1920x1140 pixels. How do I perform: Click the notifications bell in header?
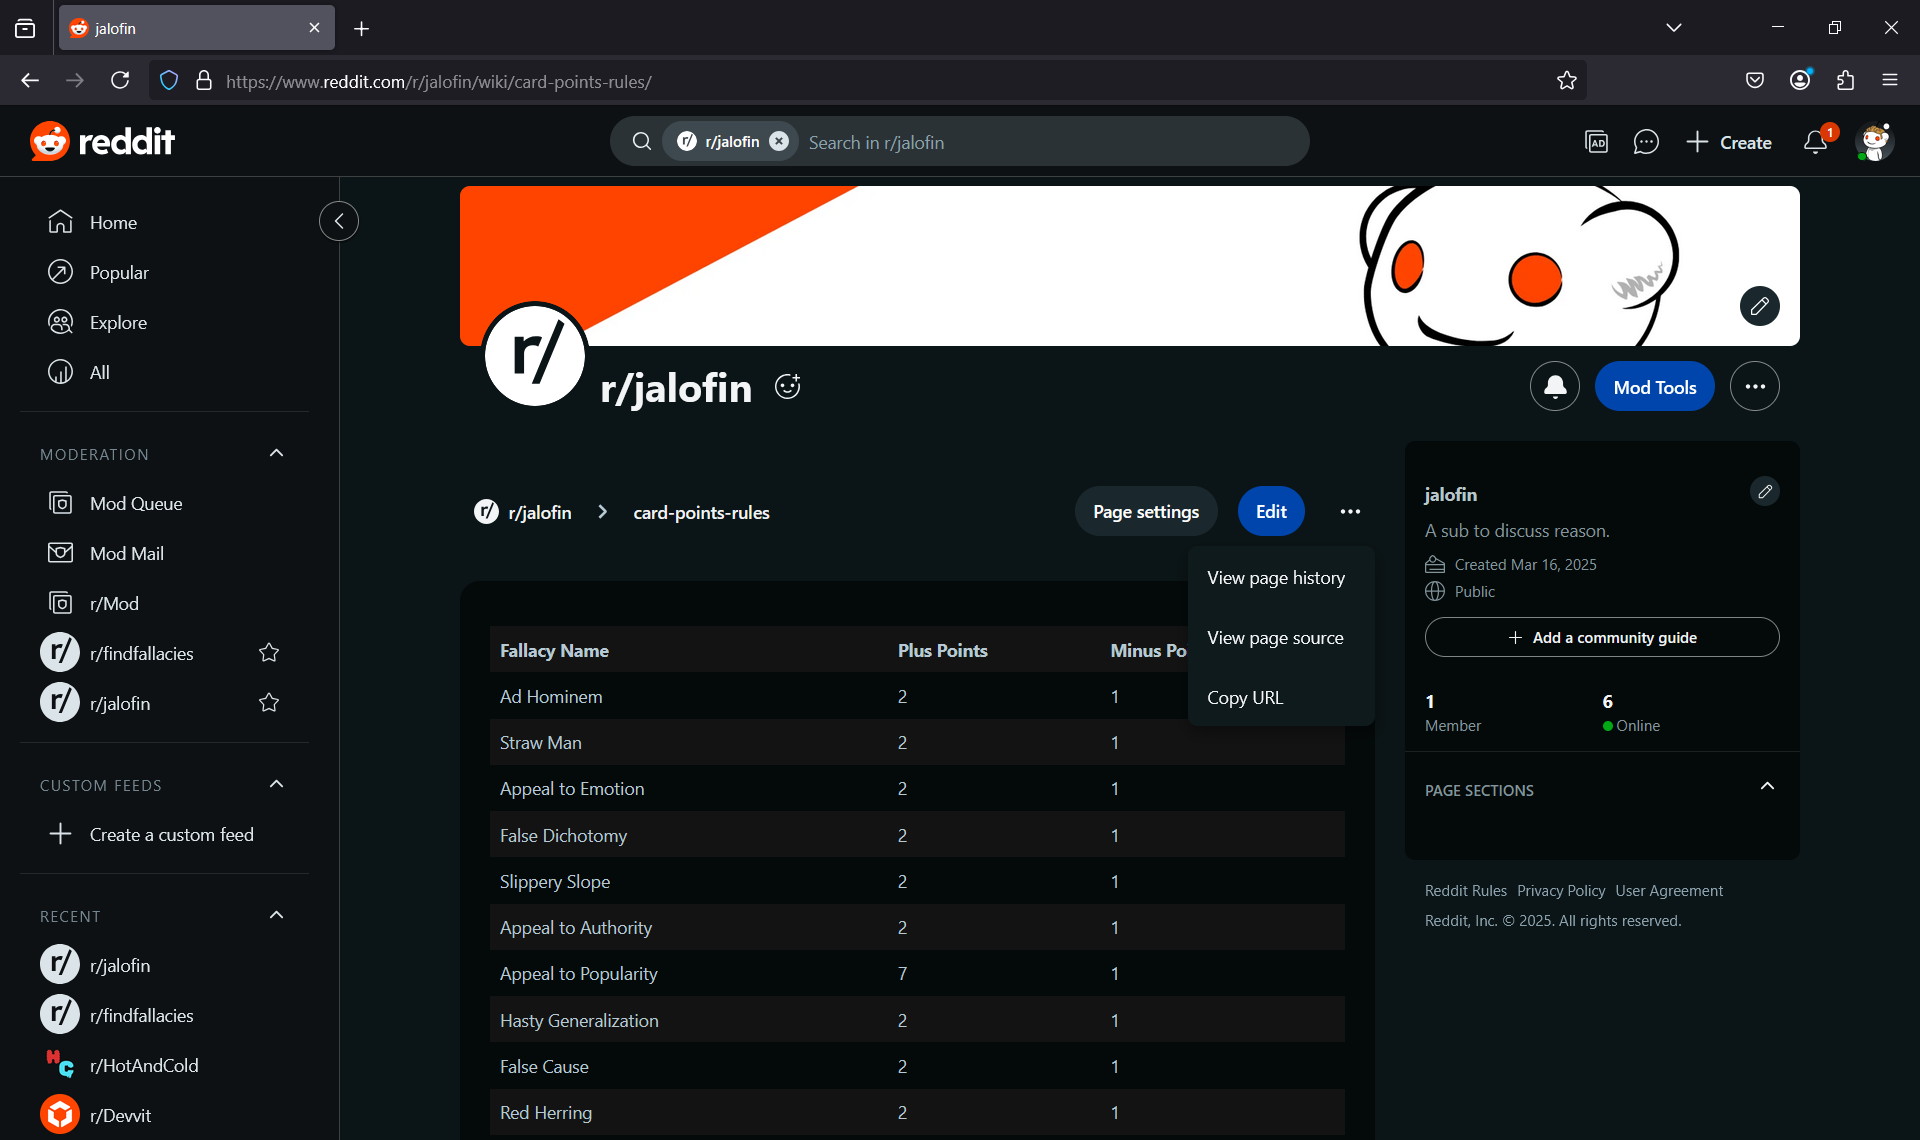(x=1815, y=142)
